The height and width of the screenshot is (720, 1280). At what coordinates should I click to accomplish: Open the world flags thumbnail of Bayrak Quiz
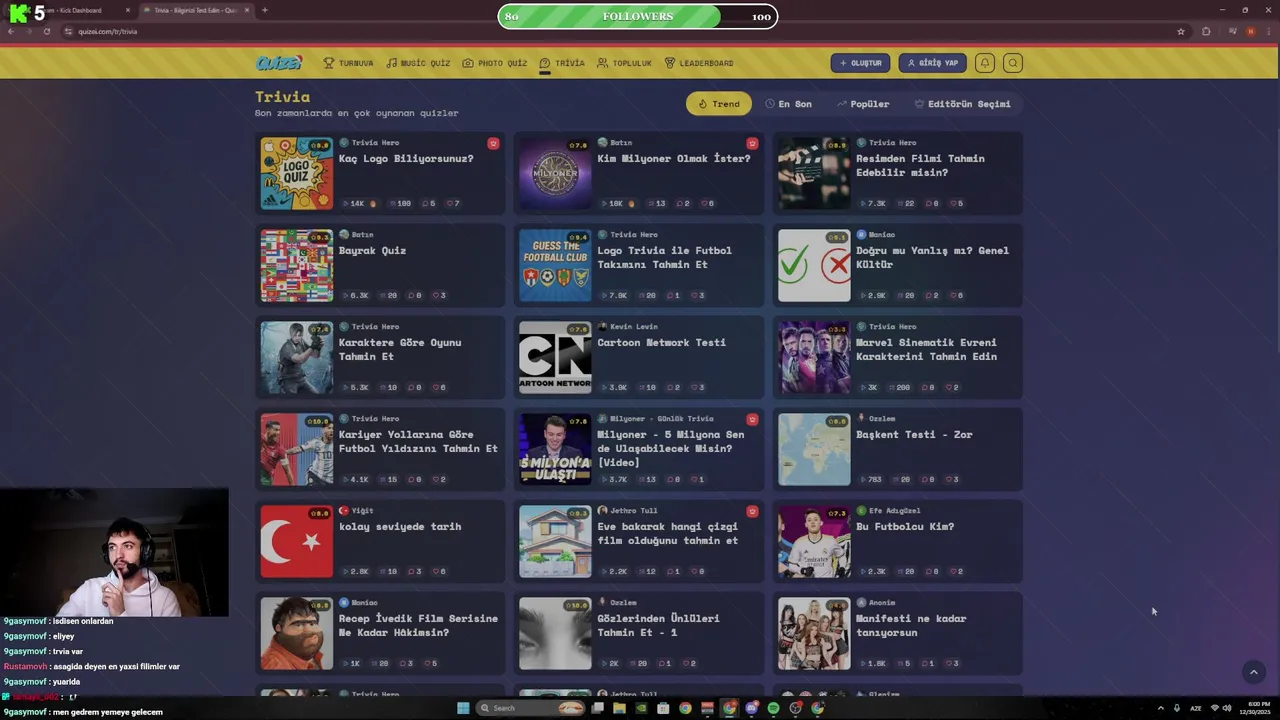click(297, 265)
